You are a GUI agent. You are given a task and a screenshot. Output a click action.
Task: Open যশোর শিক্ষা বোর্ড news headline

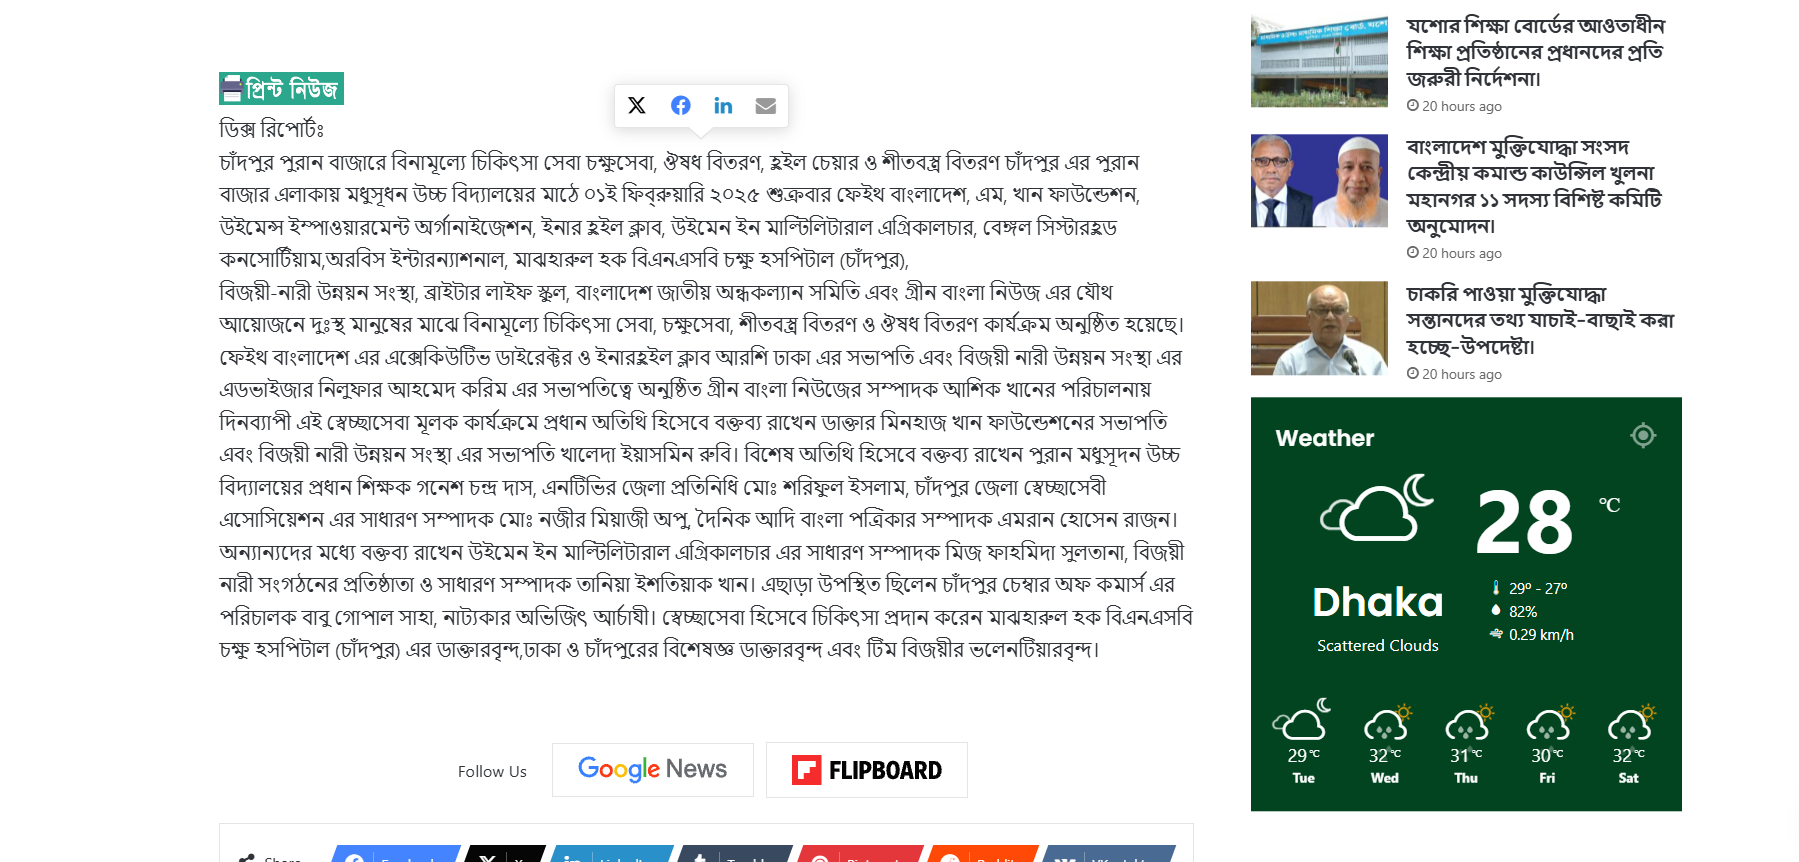(1535, 52)
